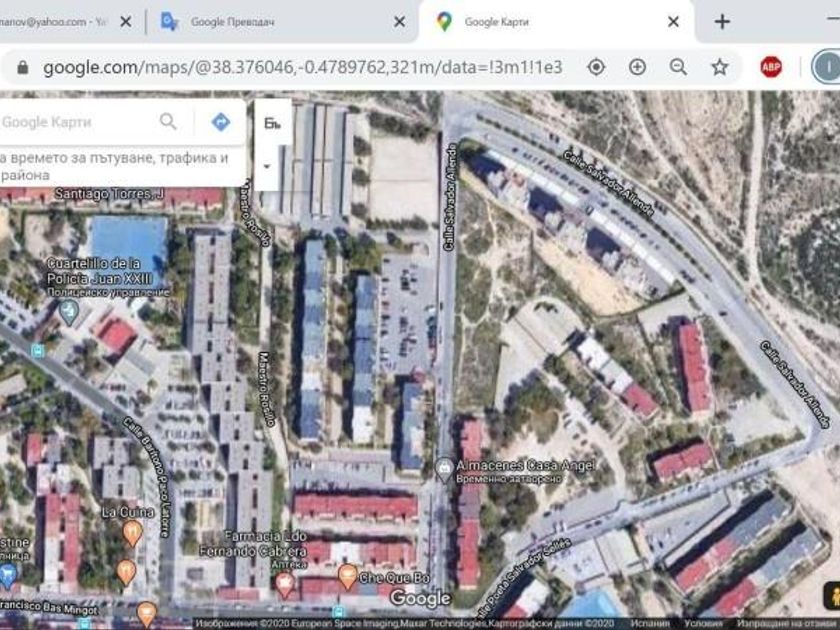Viewport: 840px width, 630px height.
Task: Select the Farmacia Ldo Fernando Cabrera pin
Action: pos(285,585)
